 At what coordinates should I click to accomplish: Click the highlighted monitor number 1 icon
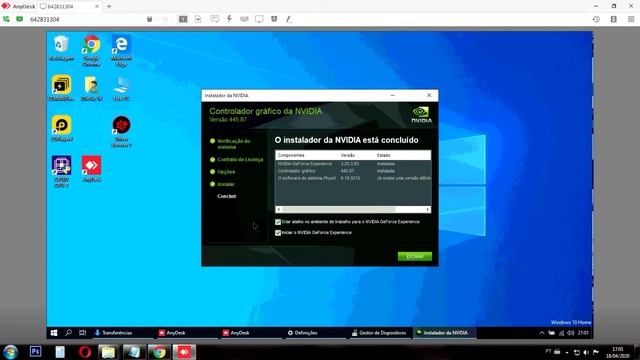coord(183,19)
